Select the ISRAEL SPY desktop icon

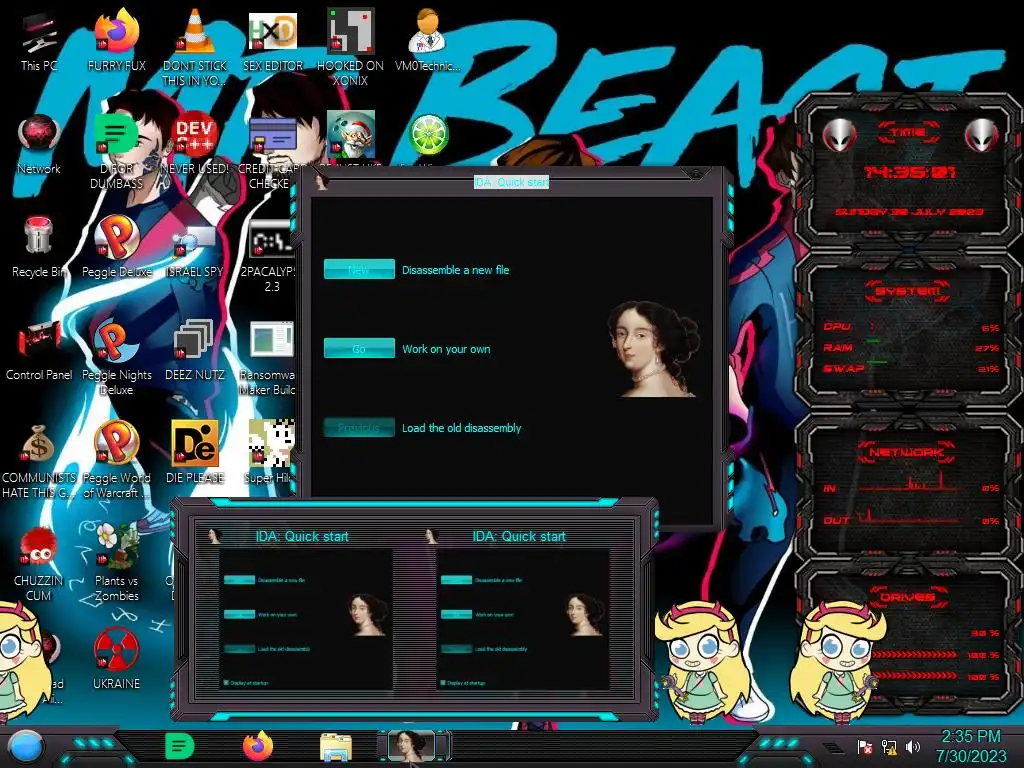[195, 247]
